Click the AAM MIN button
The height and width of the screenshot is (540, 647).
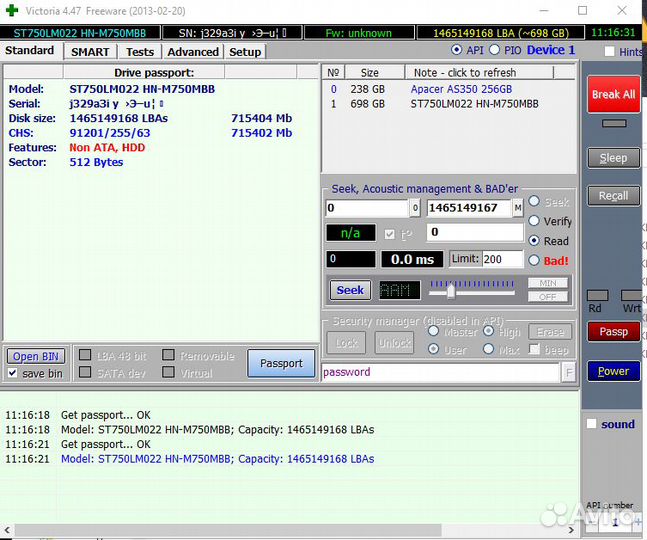point(548,283)
